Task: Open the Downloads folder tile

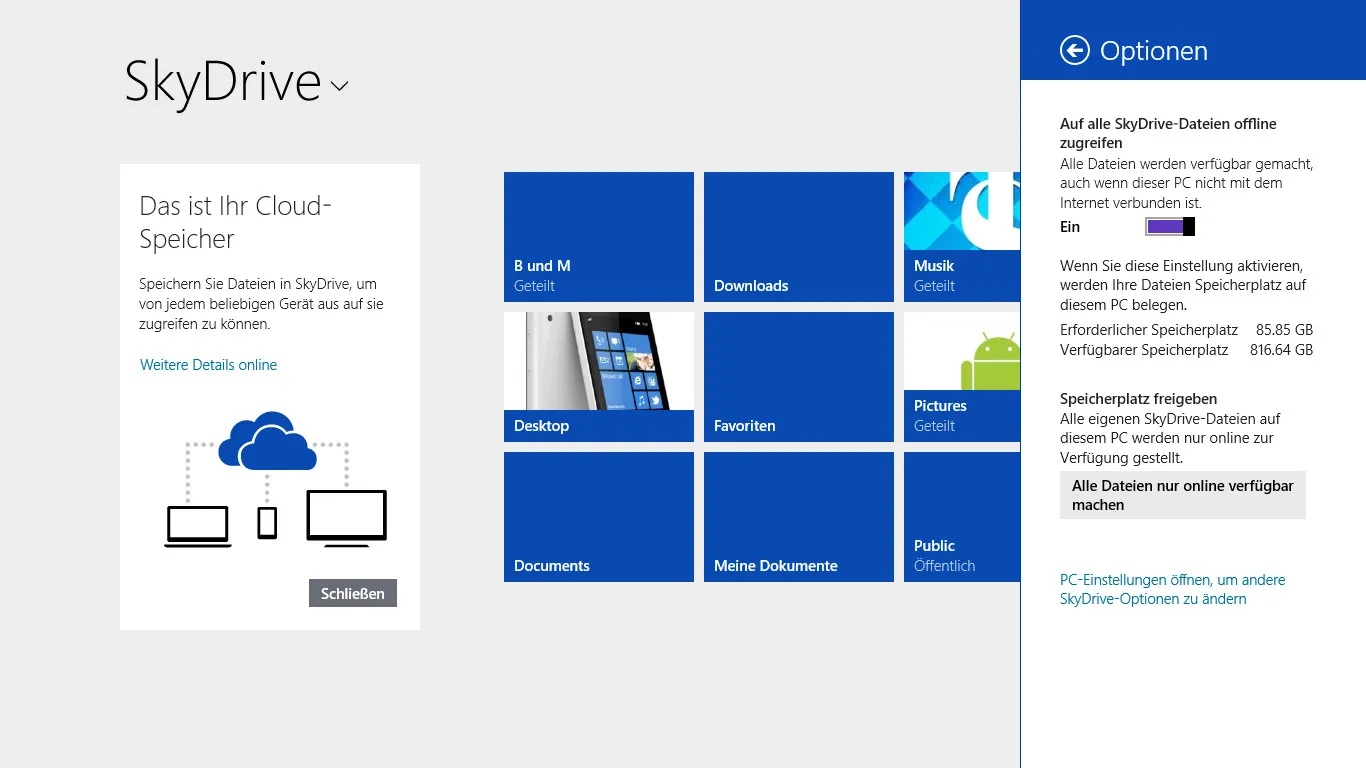Action: (799, 237)
